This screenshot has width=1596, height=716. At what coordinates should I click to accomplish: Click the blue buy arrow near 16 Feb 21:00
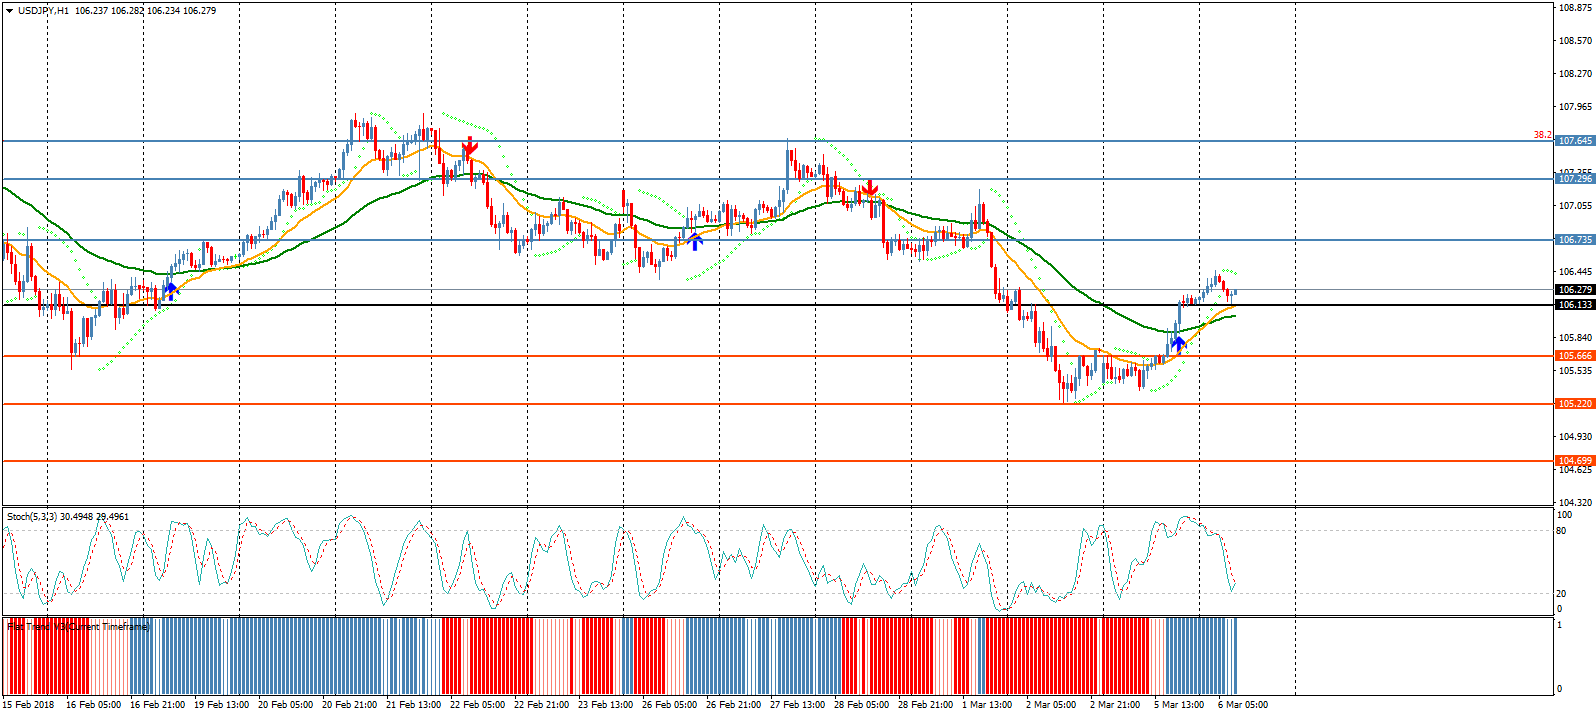(x=170, y=291)
